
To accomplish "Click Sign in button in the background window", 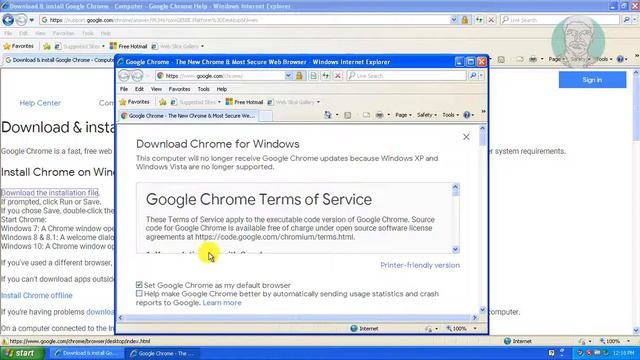I will 592,80.
